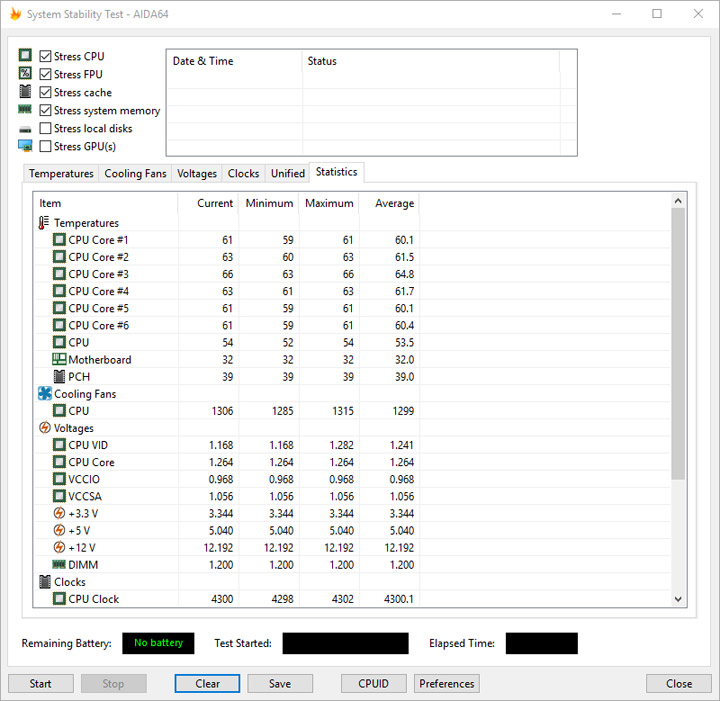
Task: Click the CPU chip icon beside Stress CPU
Action: [x=25, y=56]
